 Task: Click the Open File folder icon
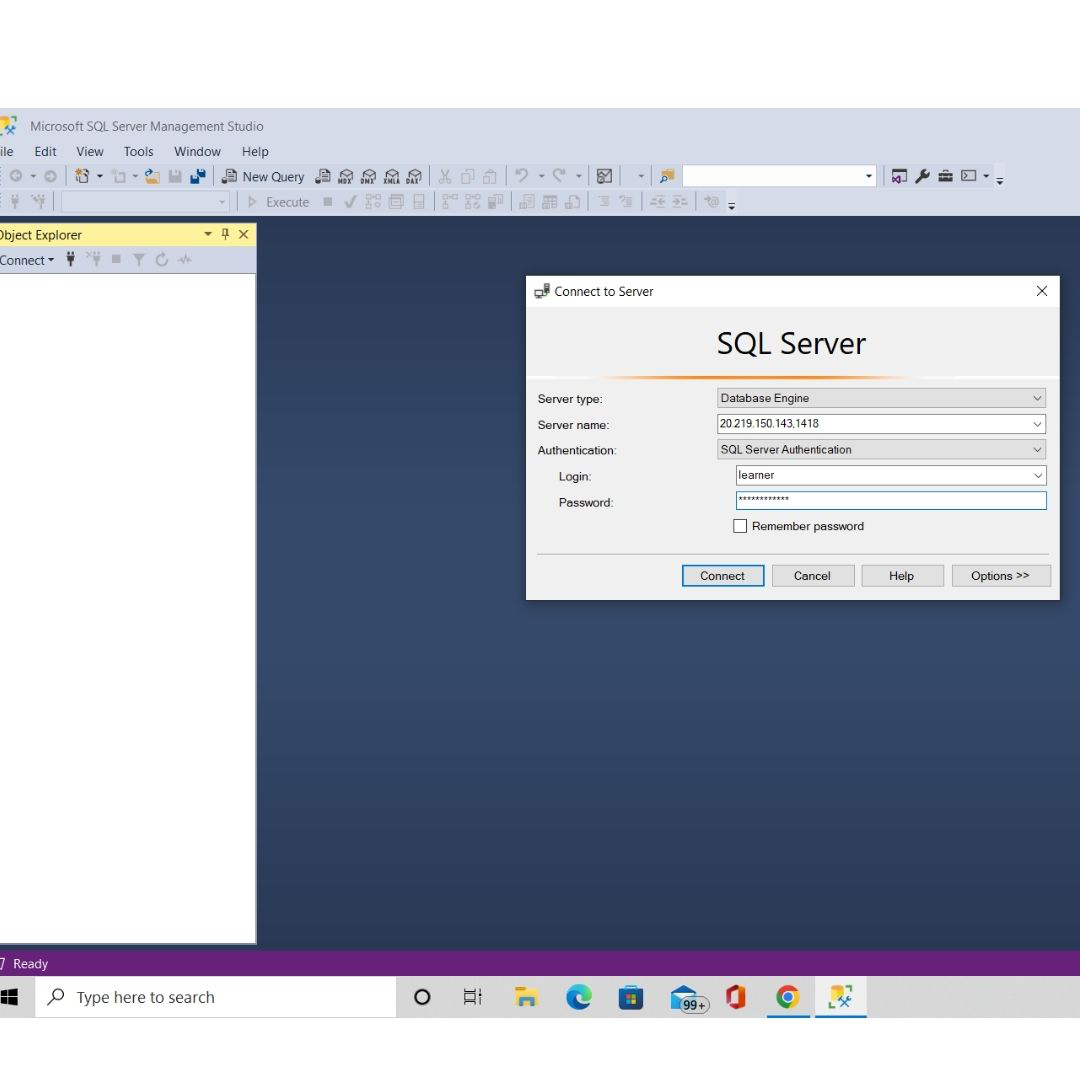[152, 176]
